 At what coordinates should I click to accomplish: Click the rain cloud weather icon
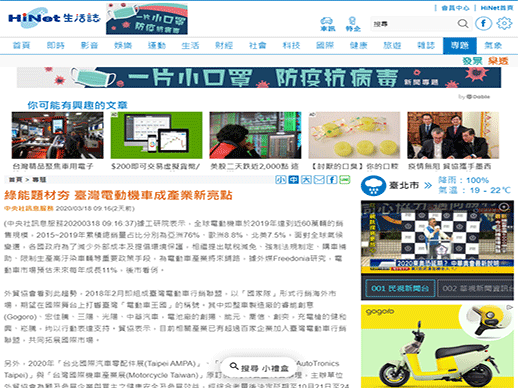click(373, 186)
